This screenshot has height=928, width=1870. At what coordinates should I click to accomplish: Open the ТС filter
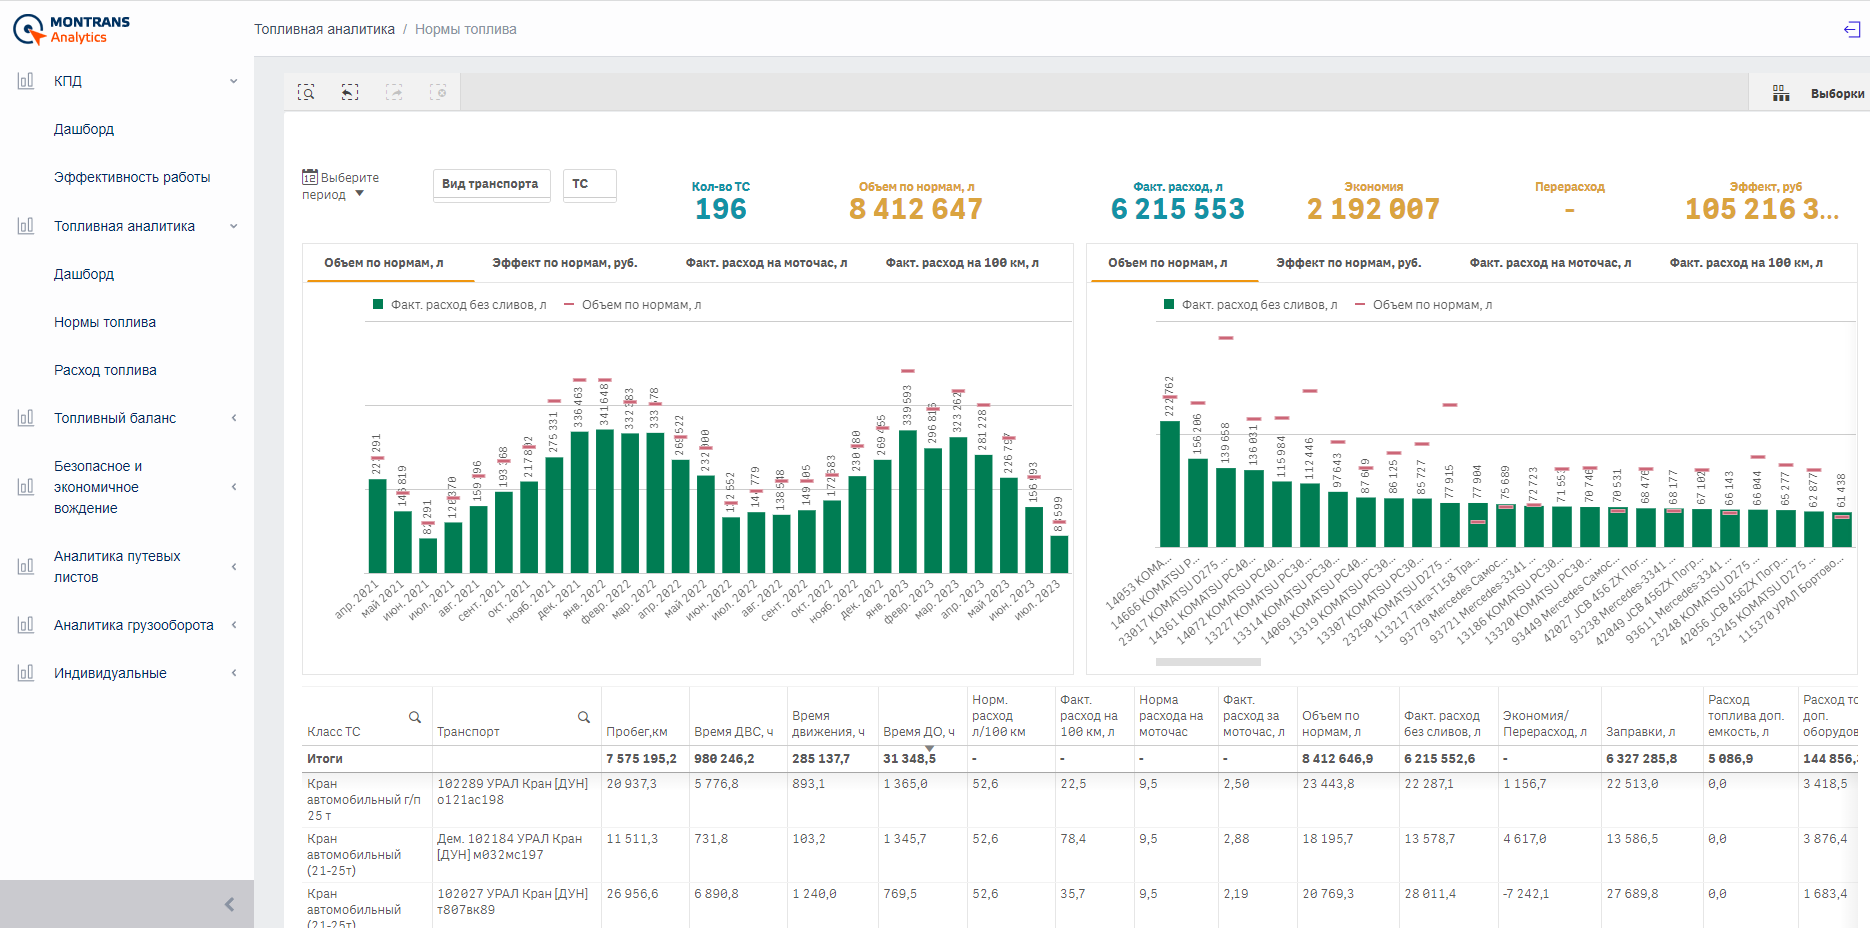click(589, 185)
